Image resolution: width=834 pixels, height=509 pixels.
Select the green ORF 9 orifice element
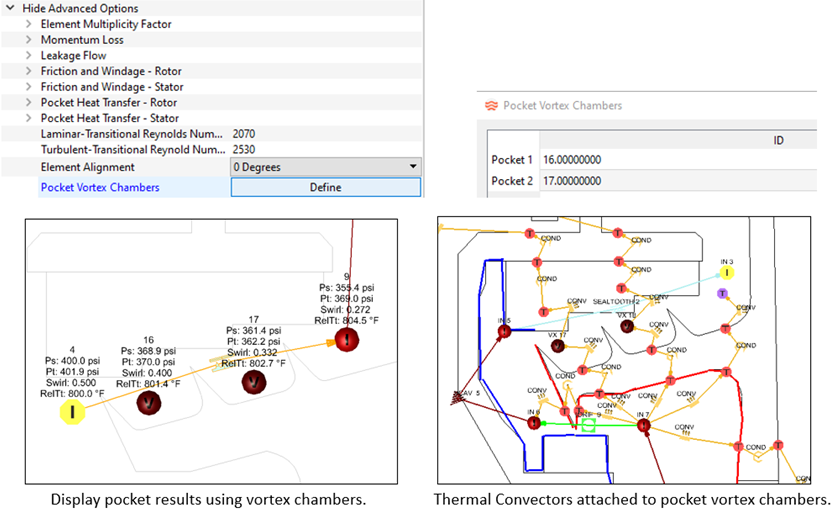coord(588,424)
